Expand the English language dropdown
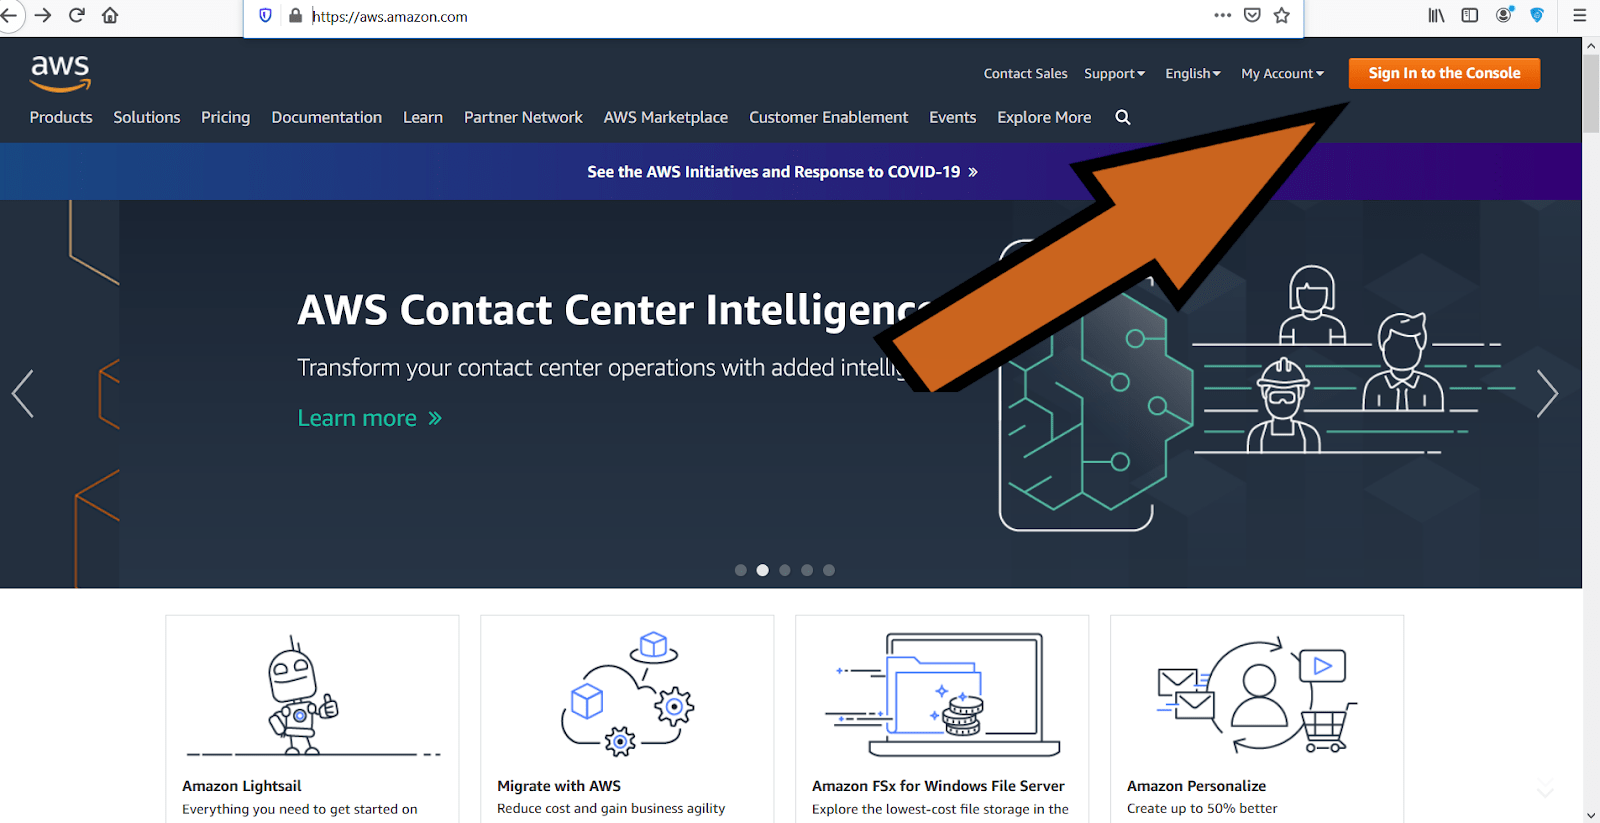The height and width of the screenshot is (823, 1600). click(1193, 73)
